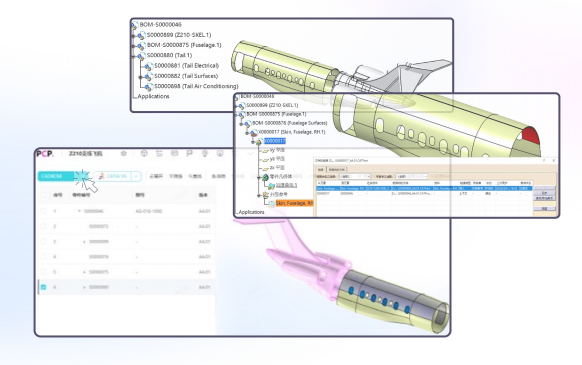Screen dimensions: 582x365
Task: Open the 3D cube icon in PCP header
Action: point(144,153)
